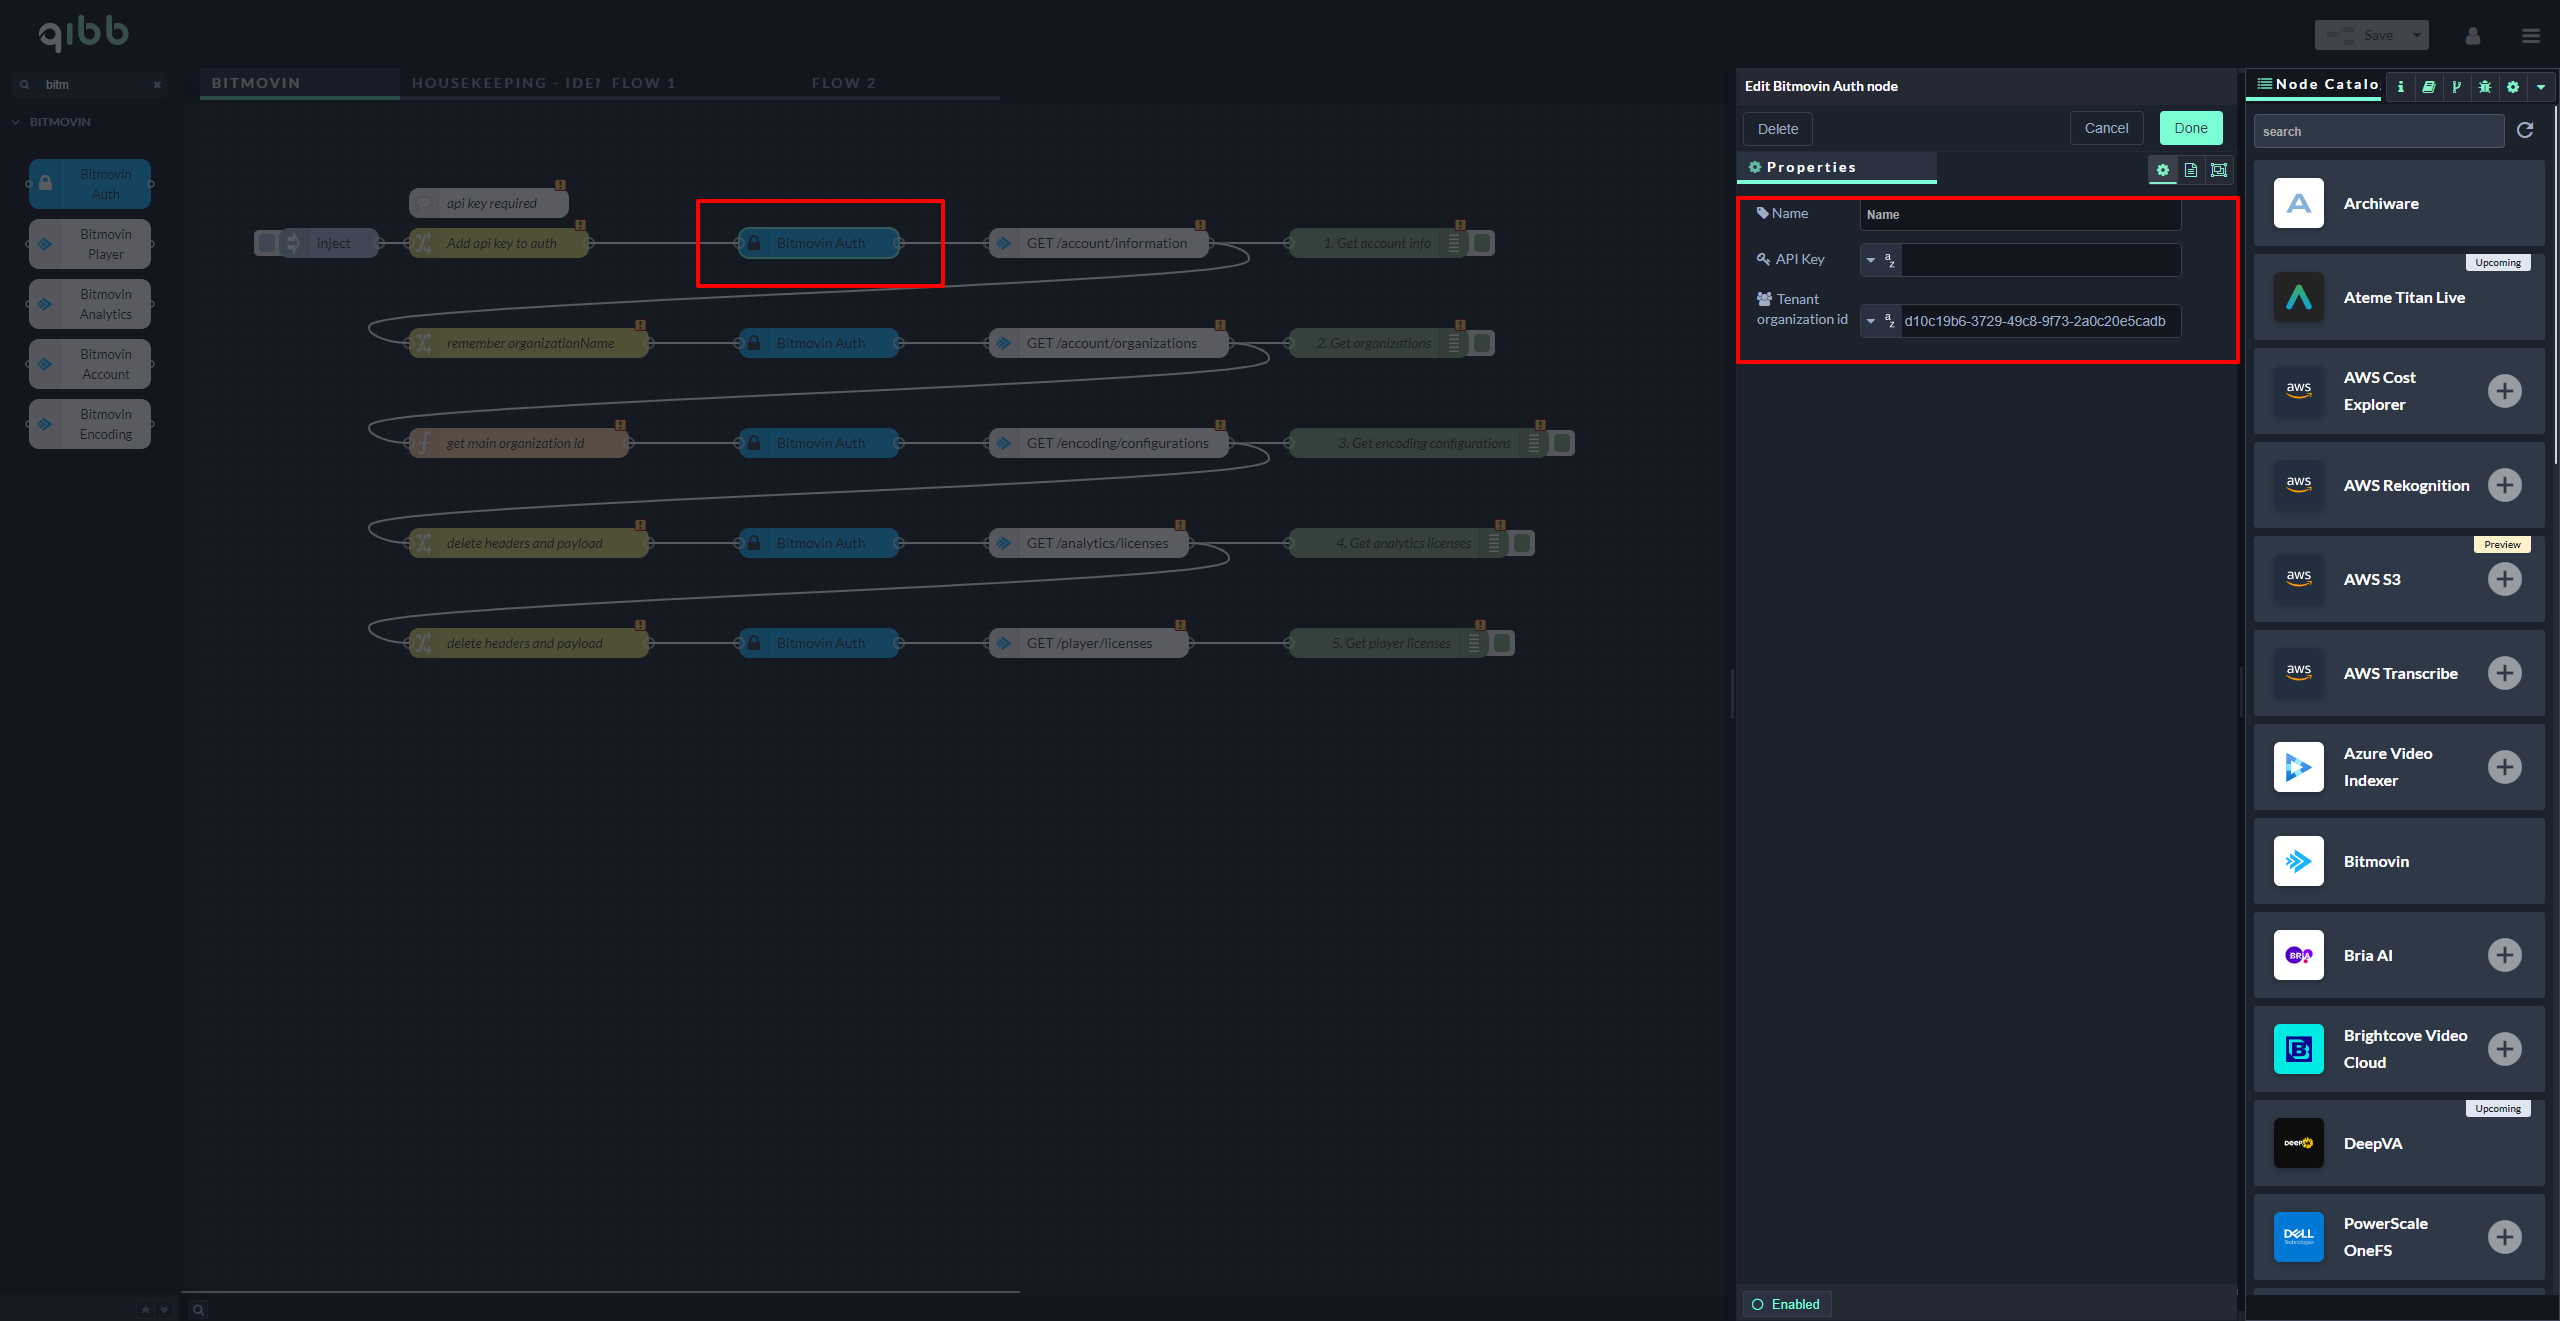The width and height of the screenshot is (2560, 1321).
Task: Show node properties gear icon in editor
Action: 2163,170
